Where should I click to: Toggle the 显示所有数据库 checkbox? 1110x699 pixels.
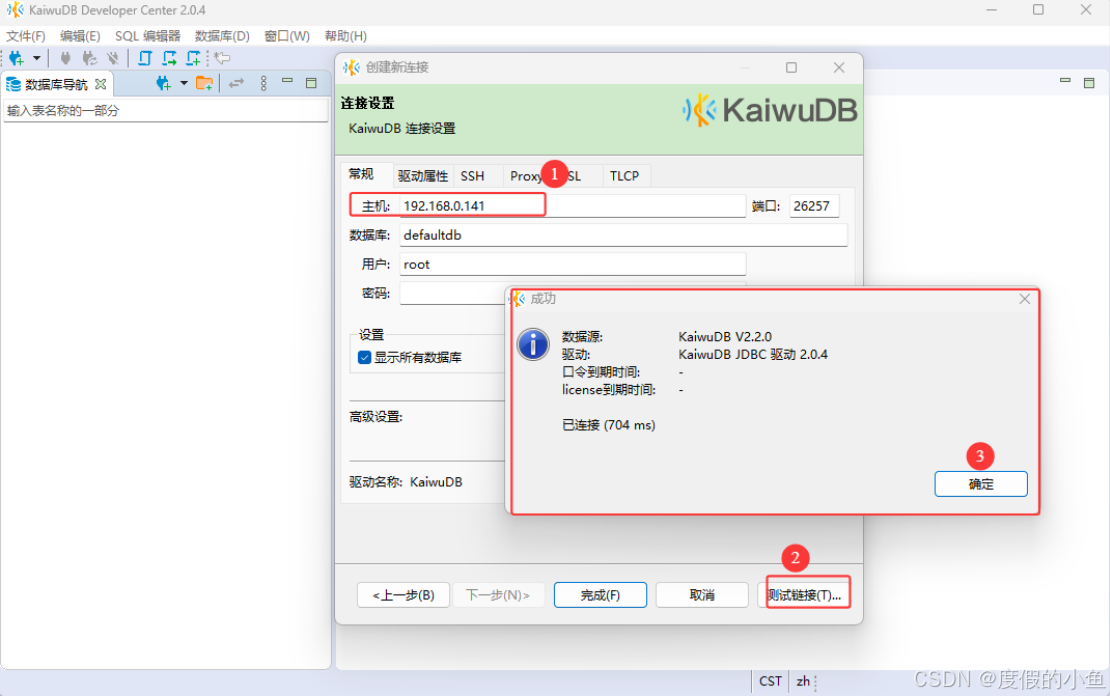coord(365,357)
